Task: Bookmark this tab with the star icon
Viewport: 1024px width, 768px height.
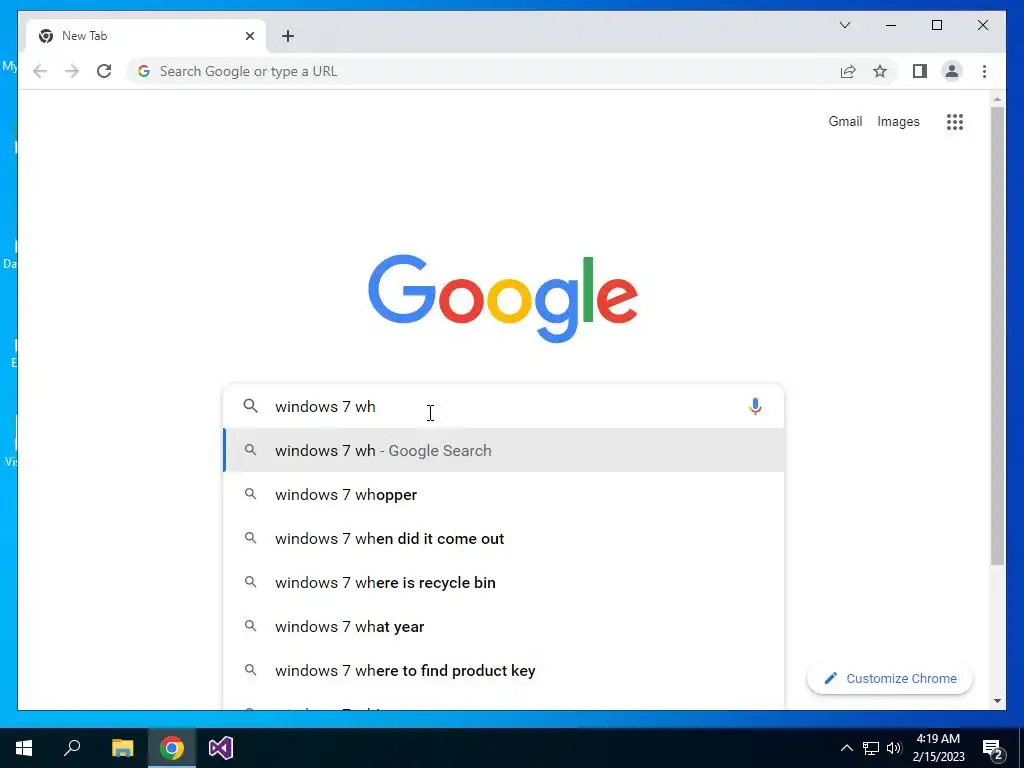Action: coord(880,71)
